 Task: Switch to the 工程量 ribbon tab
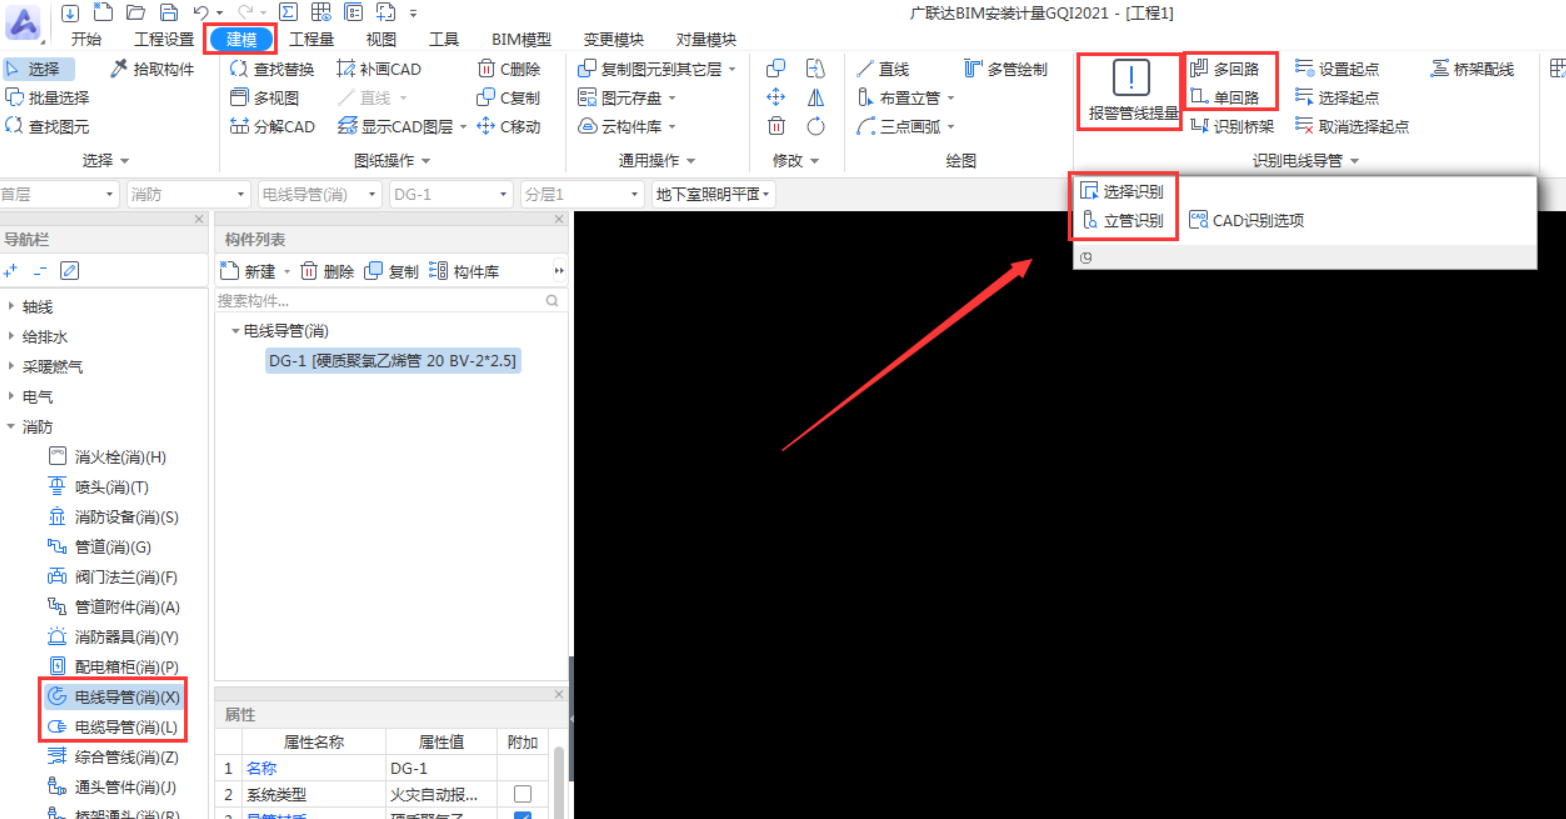coord(311,40)
